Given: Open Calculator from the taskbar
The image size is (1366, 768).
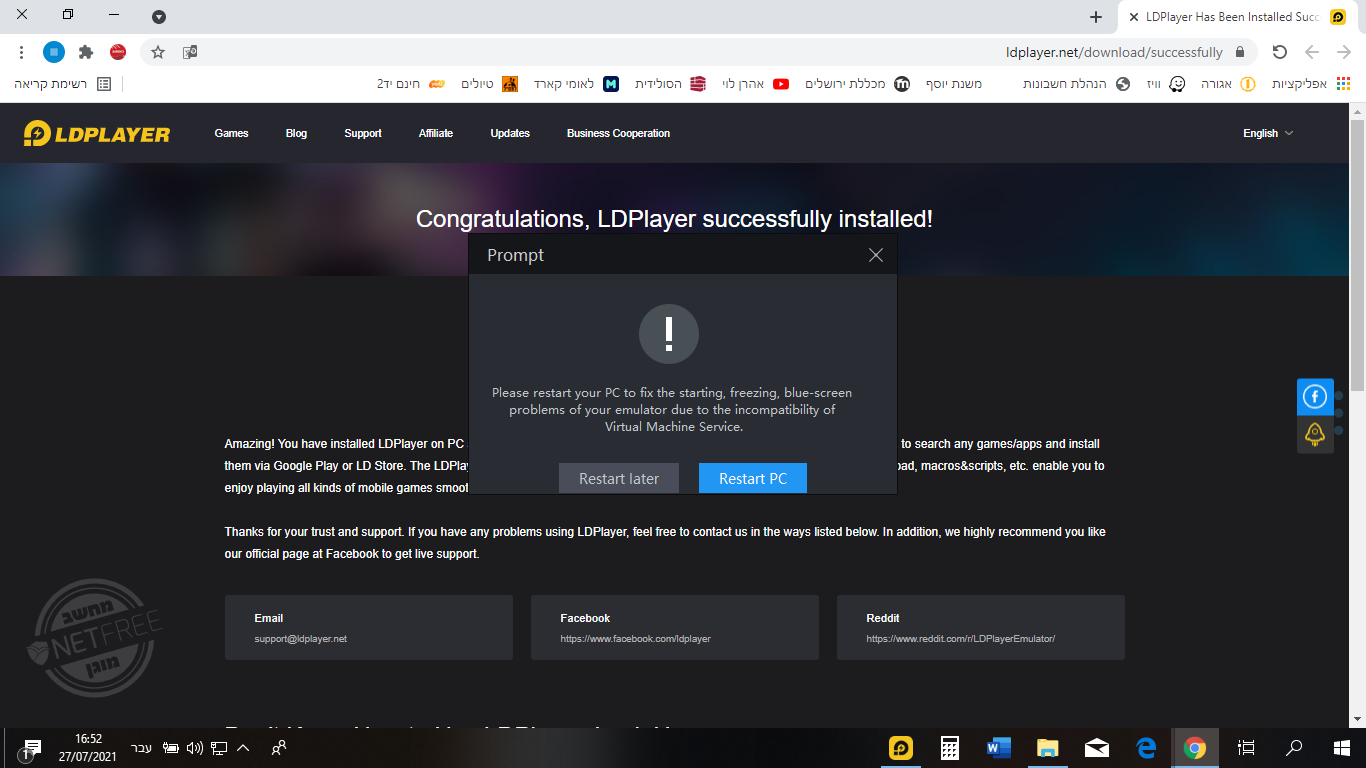Looking at the screenshot, I should [x=950, y=748].
